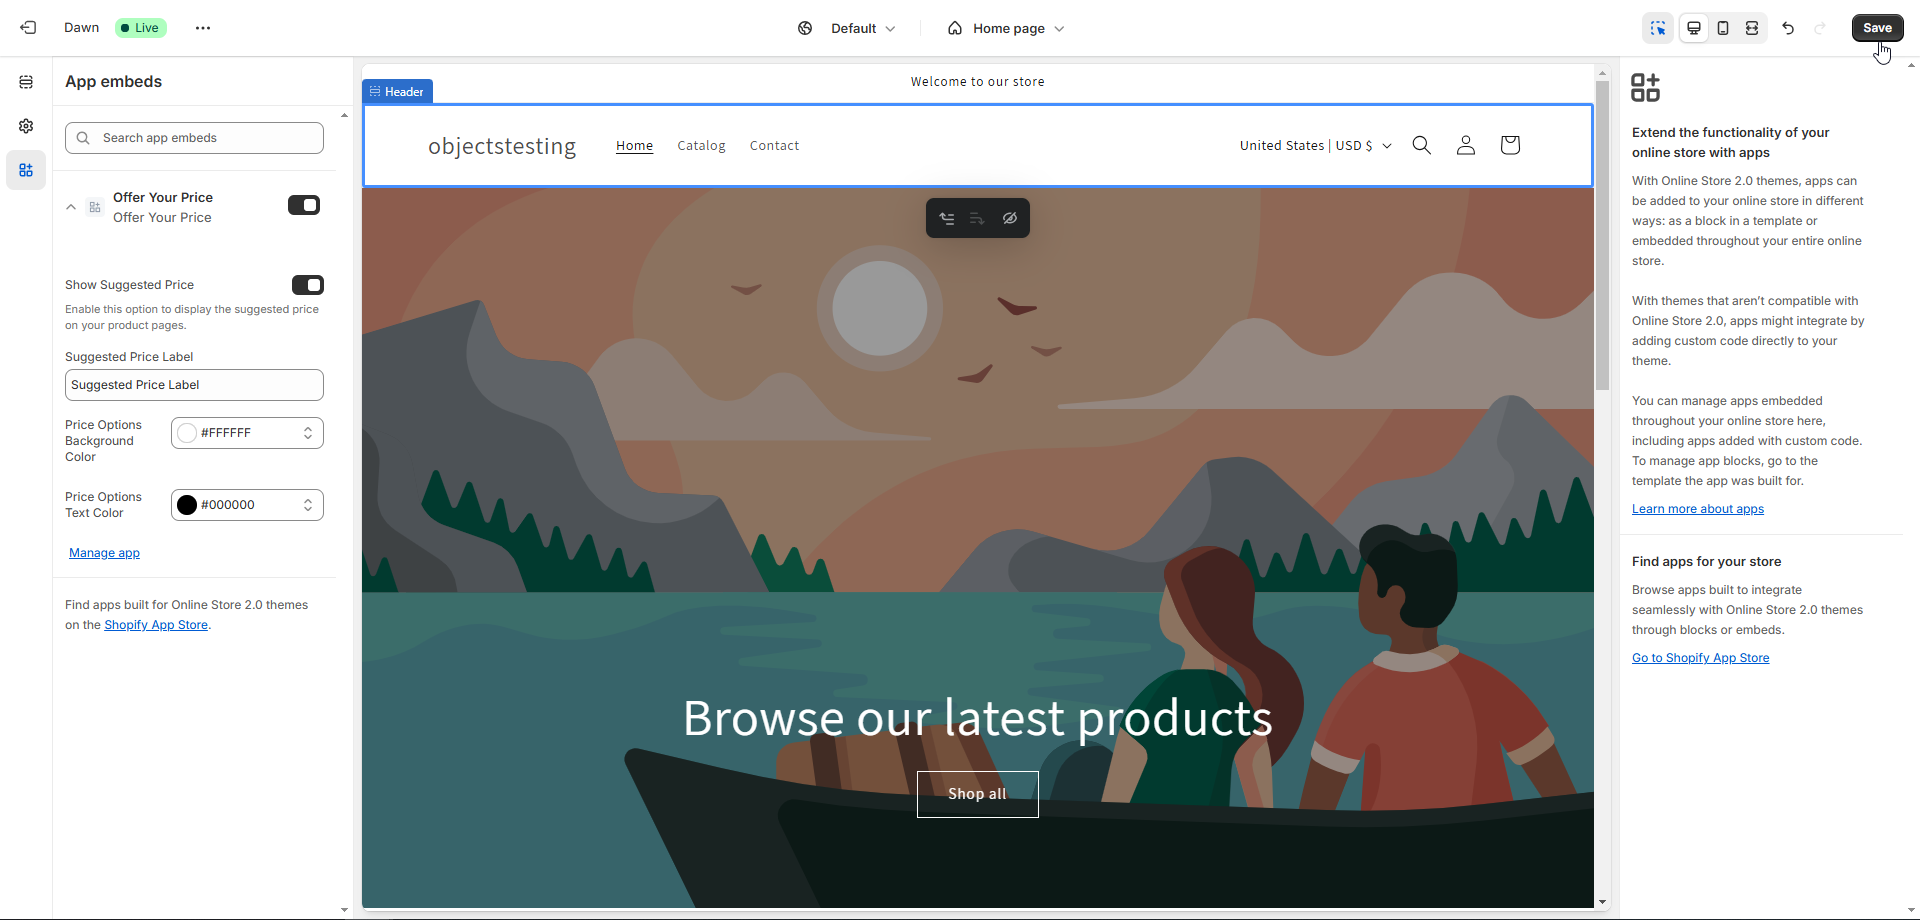Click the apps grid icon in the help panel
The image size is (1920, 920).
coord(1645,88)
